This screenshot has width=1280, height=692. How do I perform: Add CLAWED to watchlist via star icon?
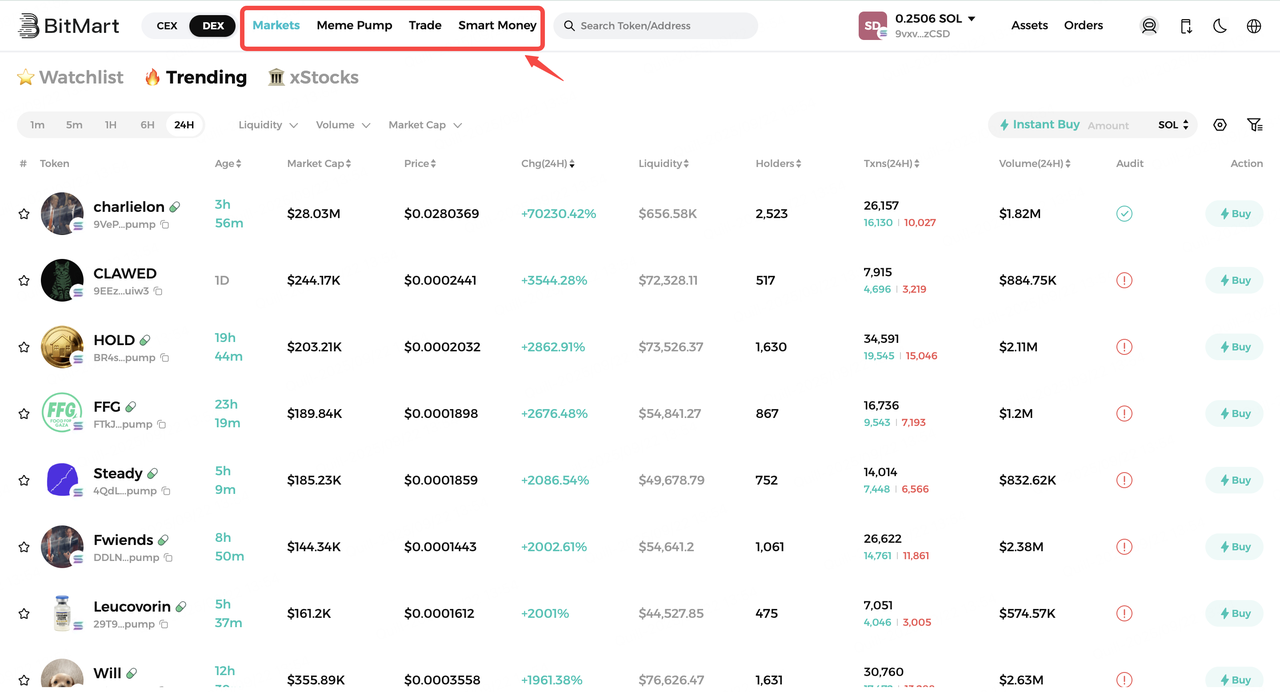(x=23, y=280)
